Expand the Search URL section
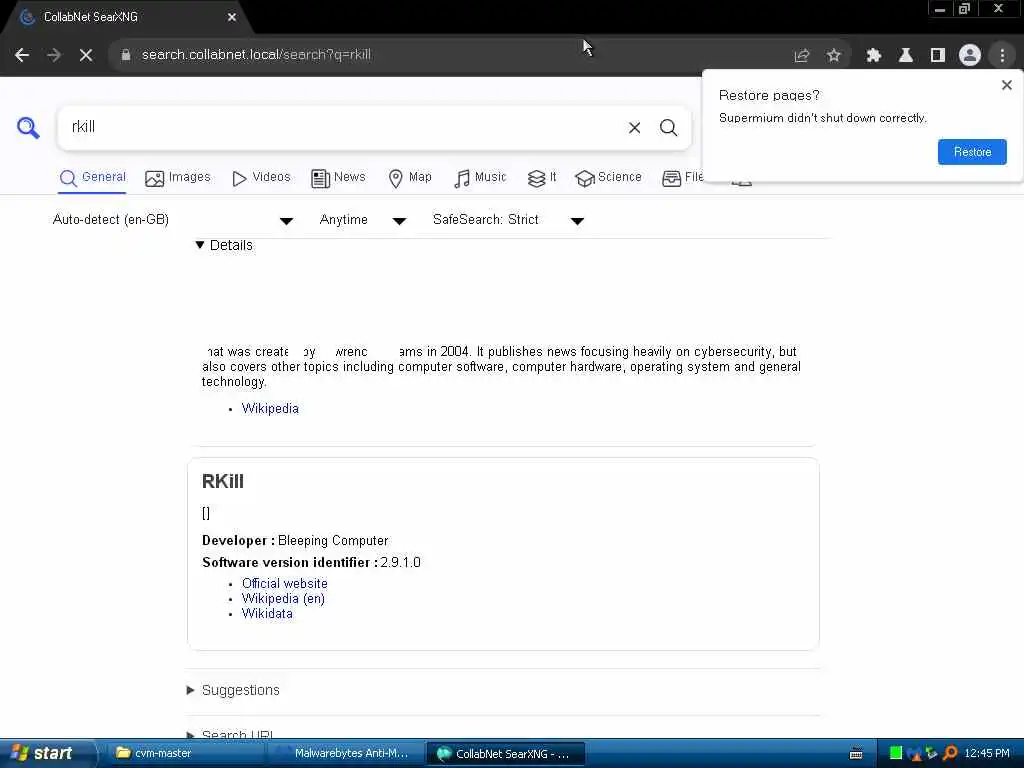 click(x=231, y=735)
